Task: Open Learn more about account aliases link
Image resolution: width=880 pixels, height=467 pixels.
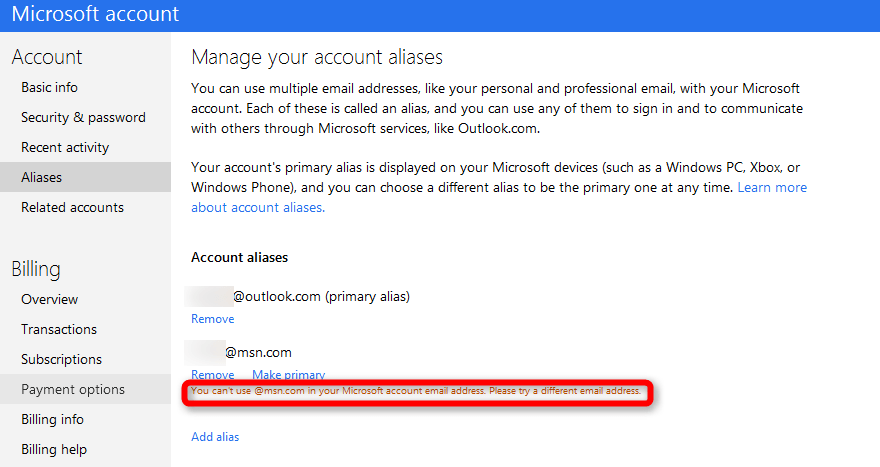Action: pyautogui.click(x=772, y=187)
